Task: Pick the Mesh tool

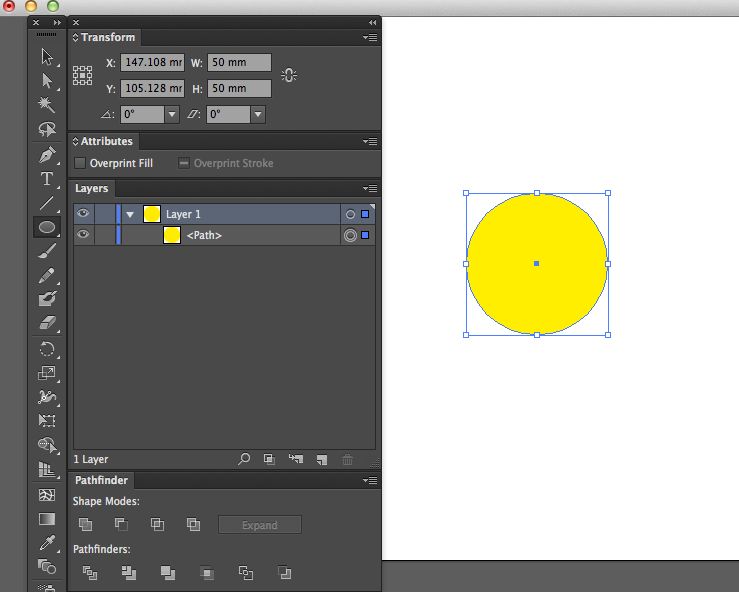Action: pos(47,495)
